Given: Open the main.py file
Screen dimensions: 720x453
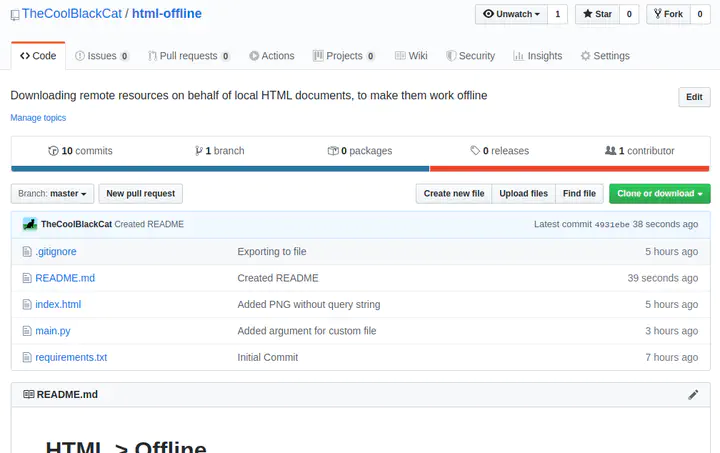Looking at the screenshot, I should 53,331.
